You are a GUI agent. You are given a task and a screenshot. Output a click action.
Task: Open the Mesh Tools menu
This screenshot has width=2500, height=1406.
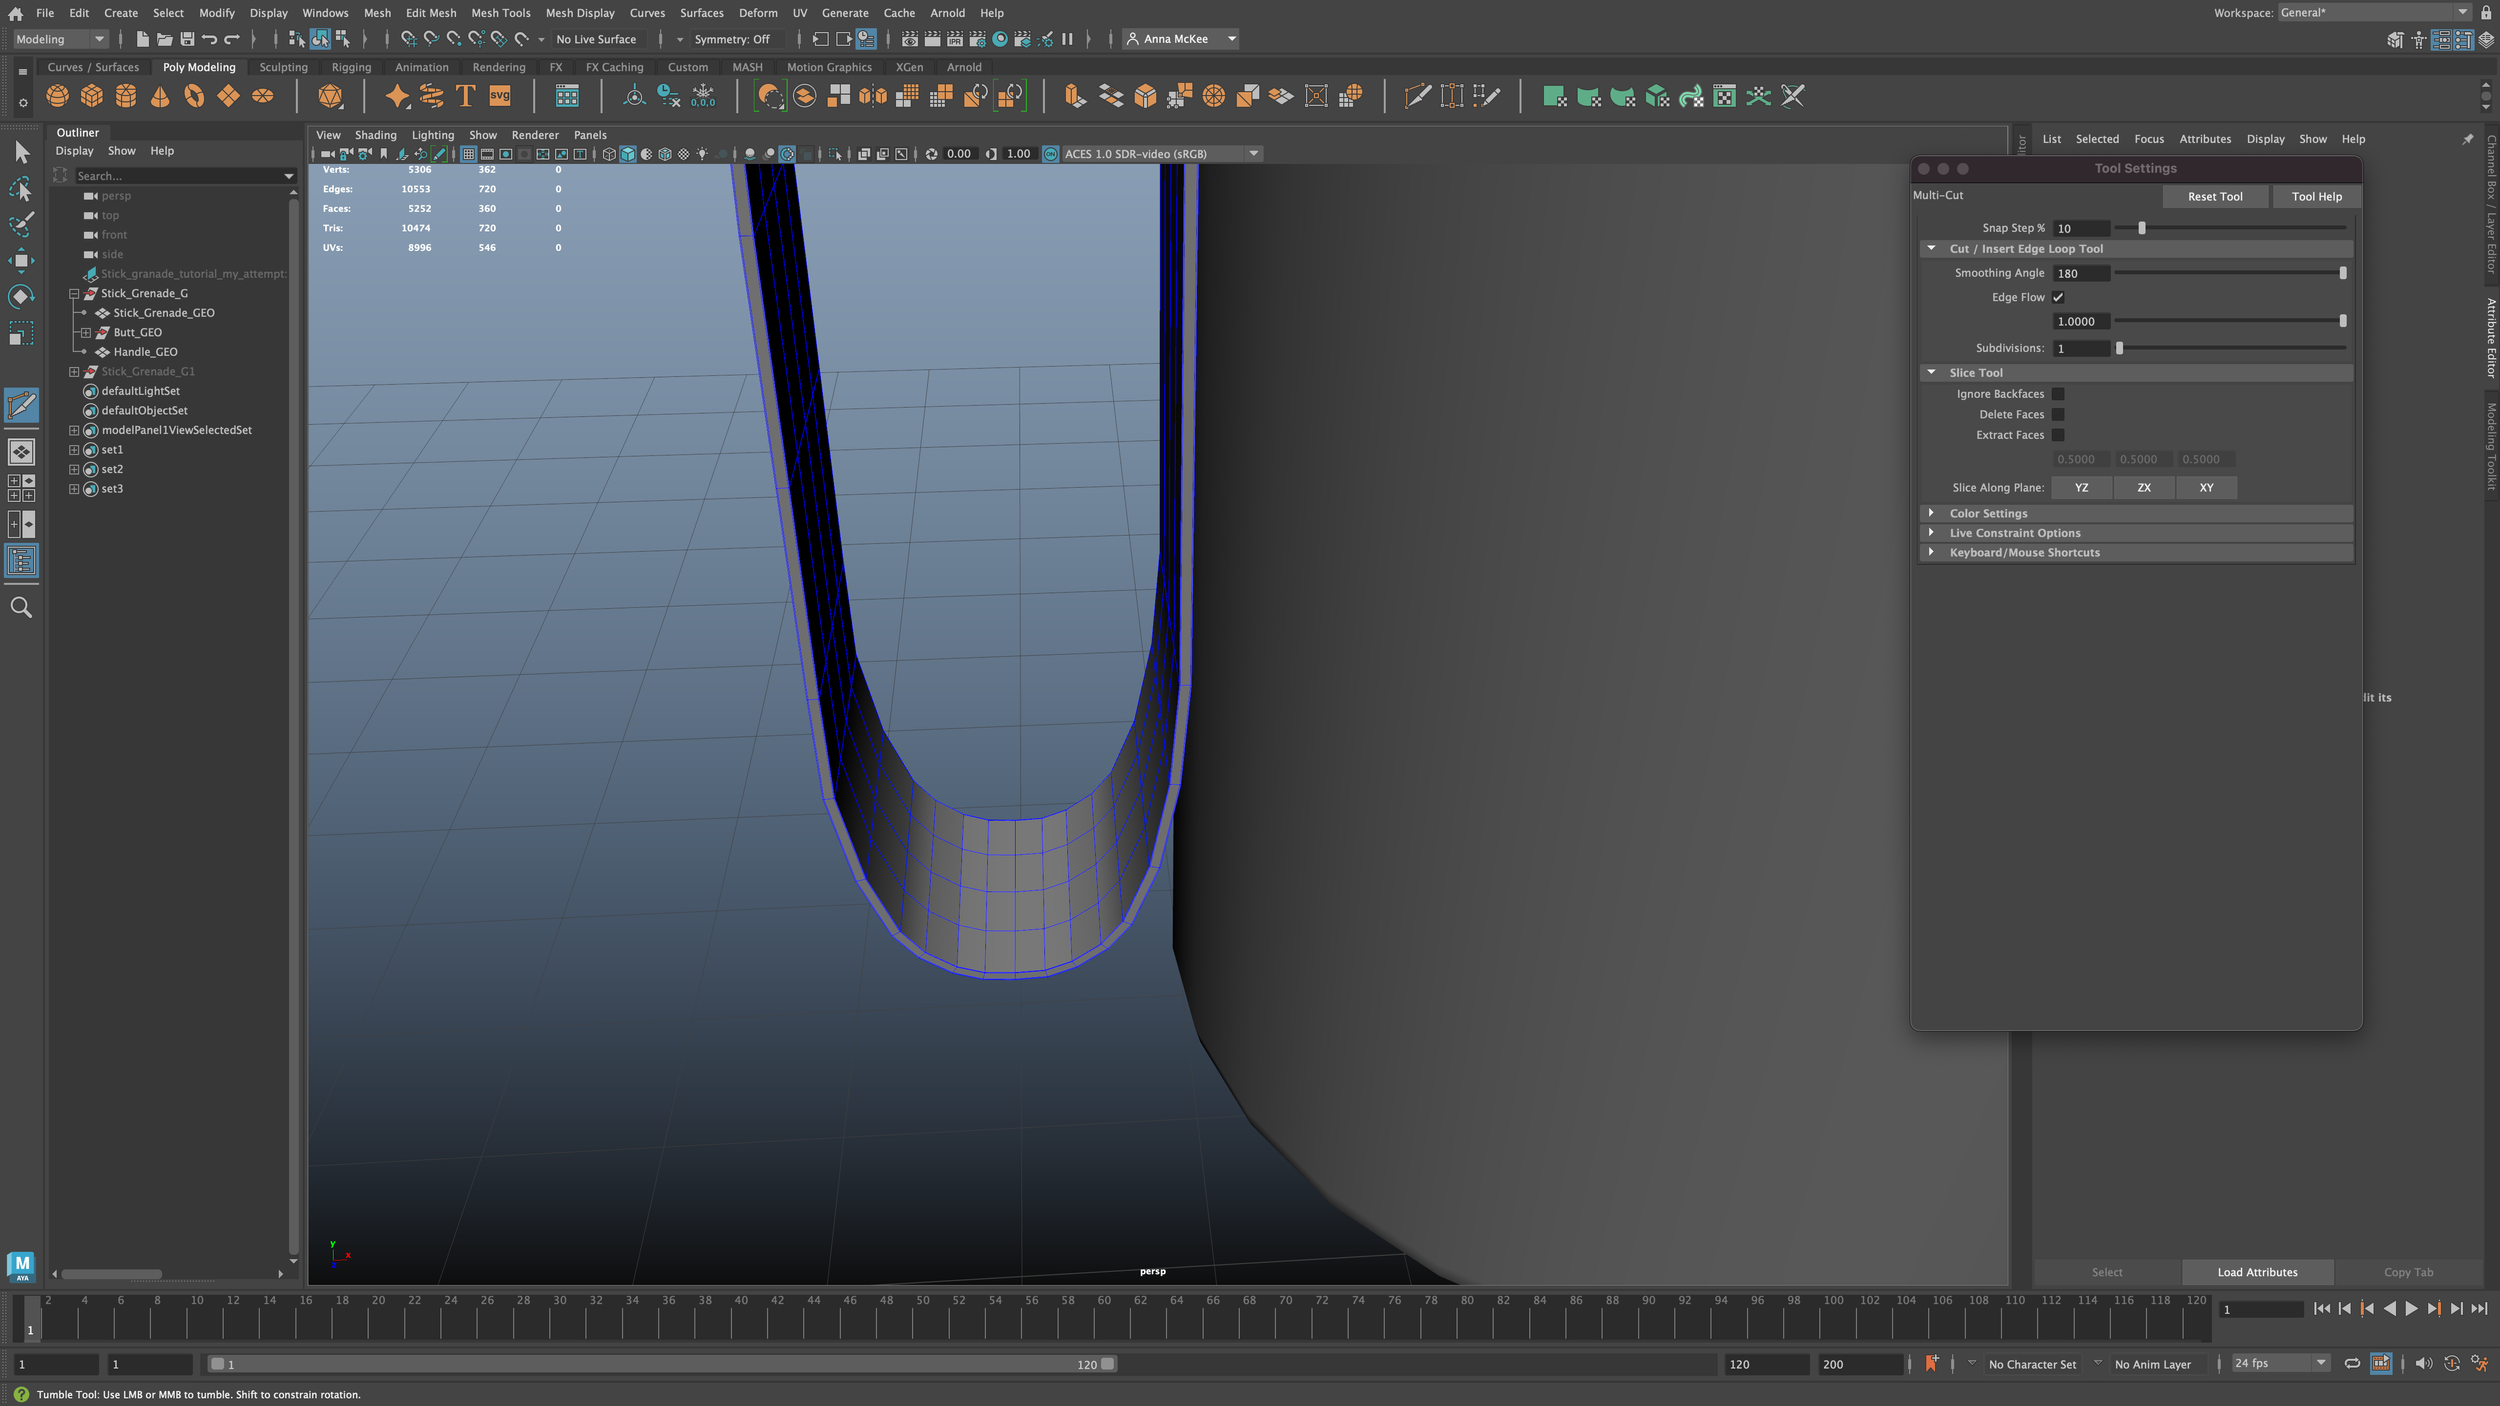coord(500,13)
